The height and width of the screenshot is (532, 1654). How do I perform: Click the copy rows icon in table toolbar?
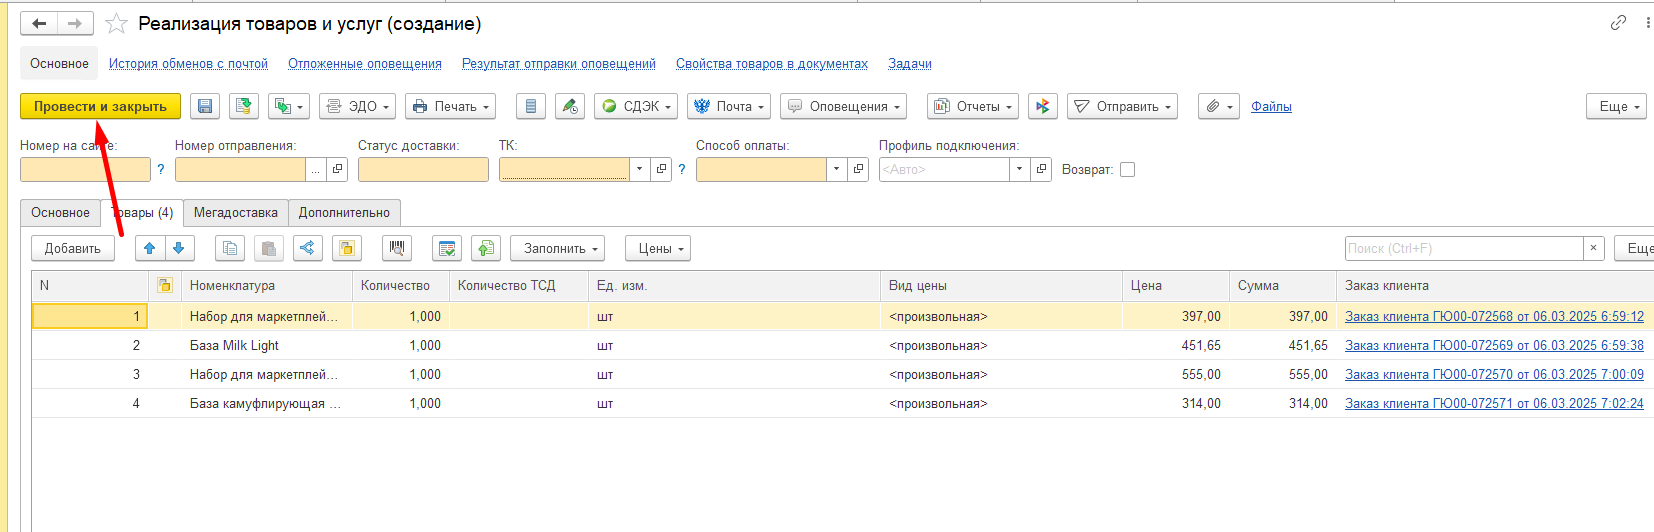(230, 248)
